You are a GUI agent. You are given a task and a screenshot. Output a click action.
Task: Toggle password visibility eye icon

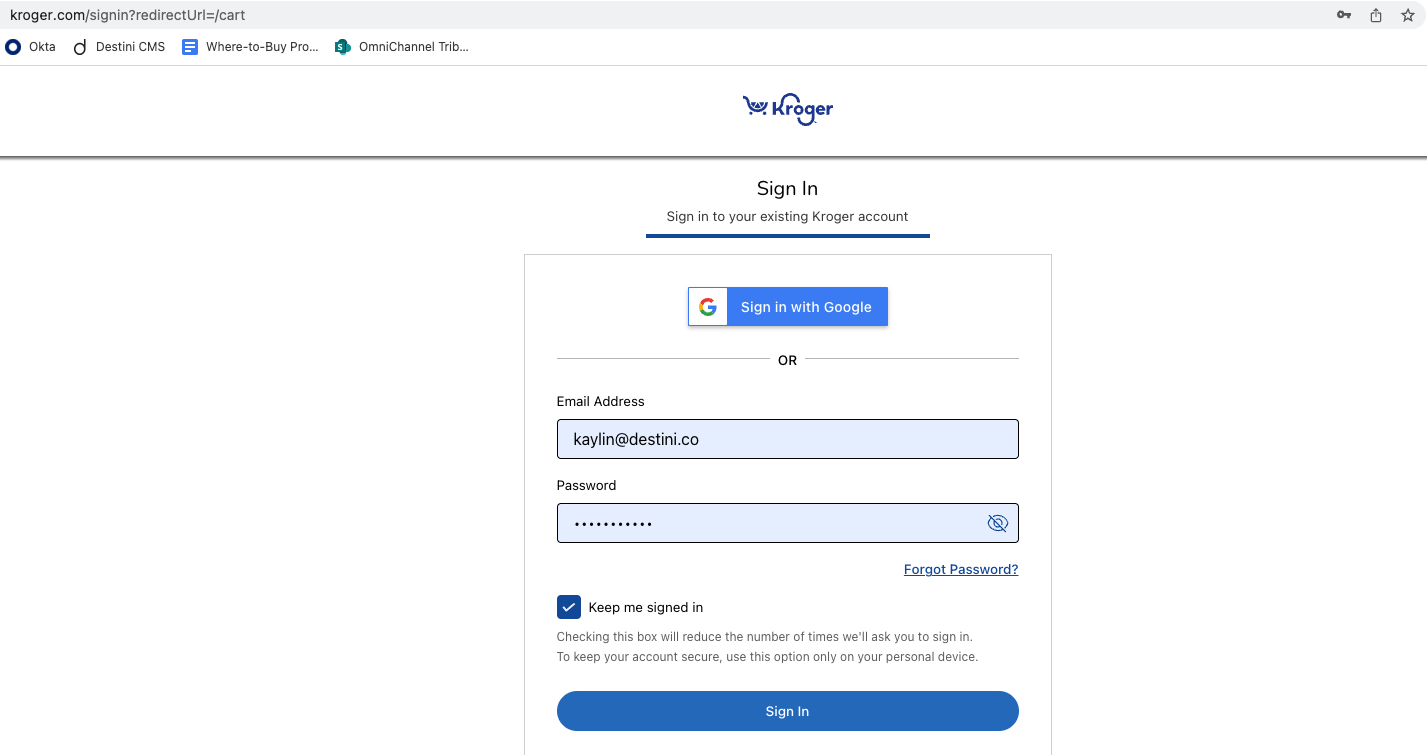(997, 523)
